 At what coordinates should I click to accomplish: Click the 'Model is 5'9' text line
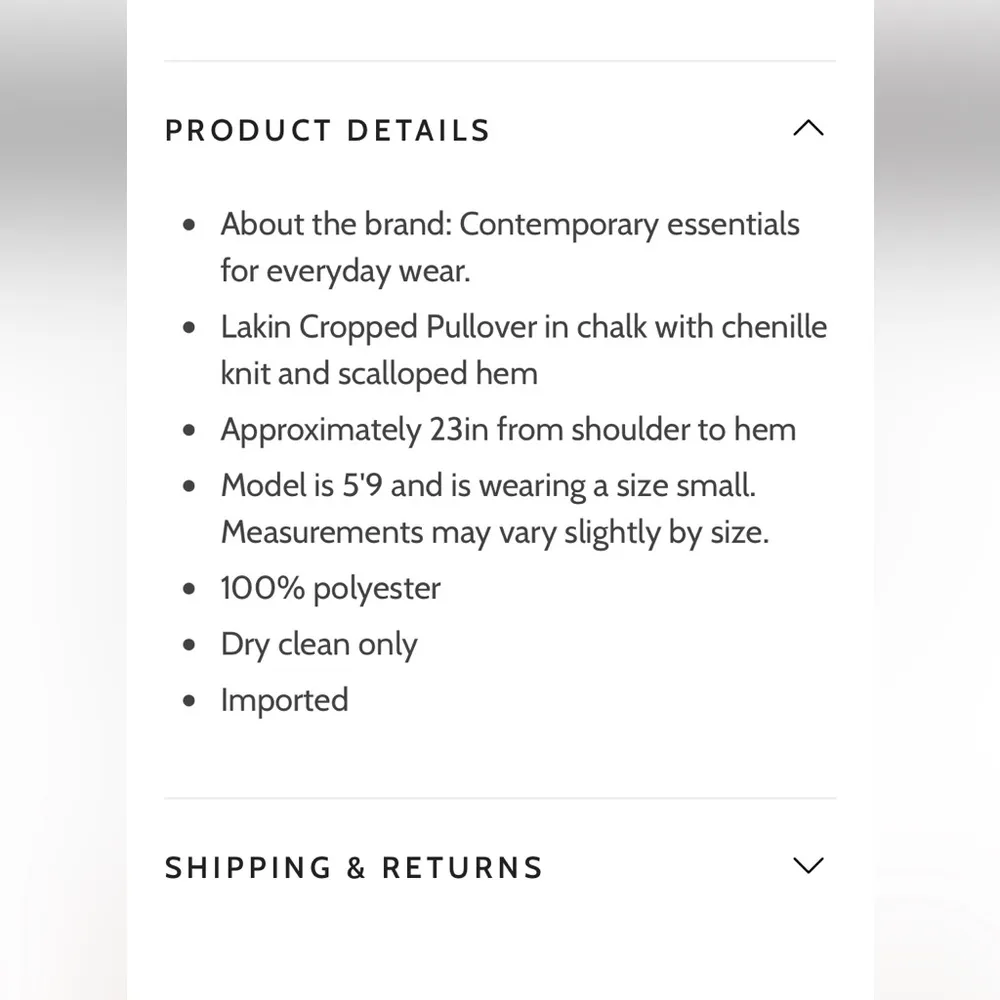coord(488,486)
